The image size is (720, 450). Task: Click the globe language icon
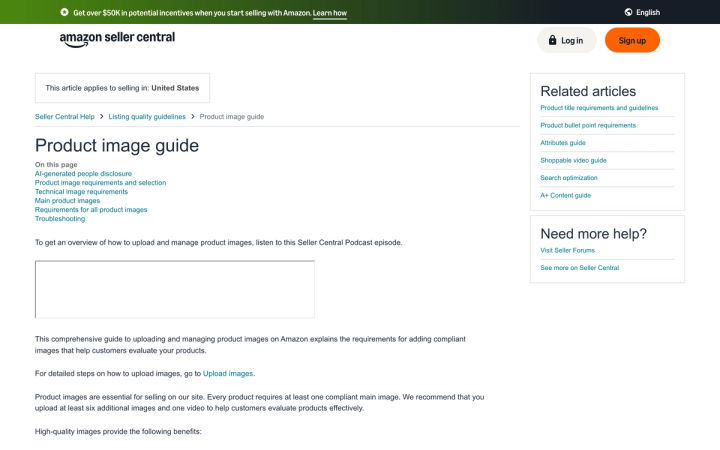coord(628,12)
